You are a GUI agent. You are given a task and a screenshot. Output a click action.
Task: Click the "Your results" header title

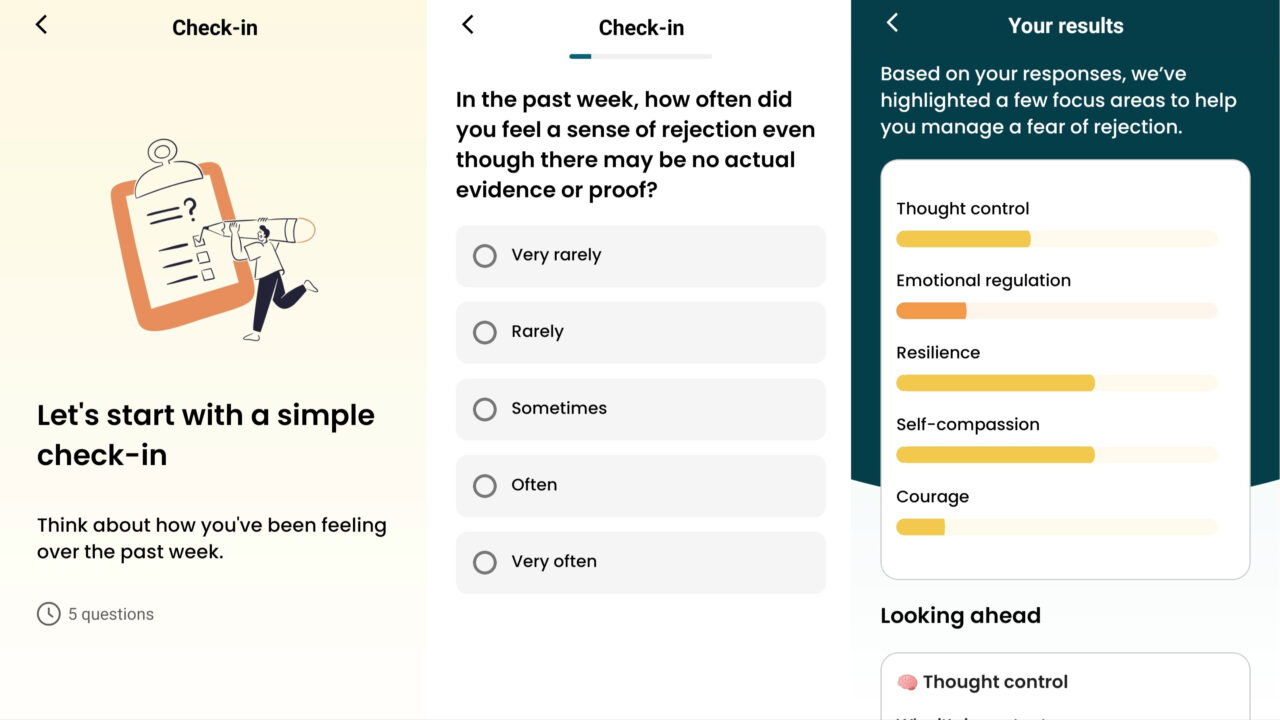click(1066, 25)
